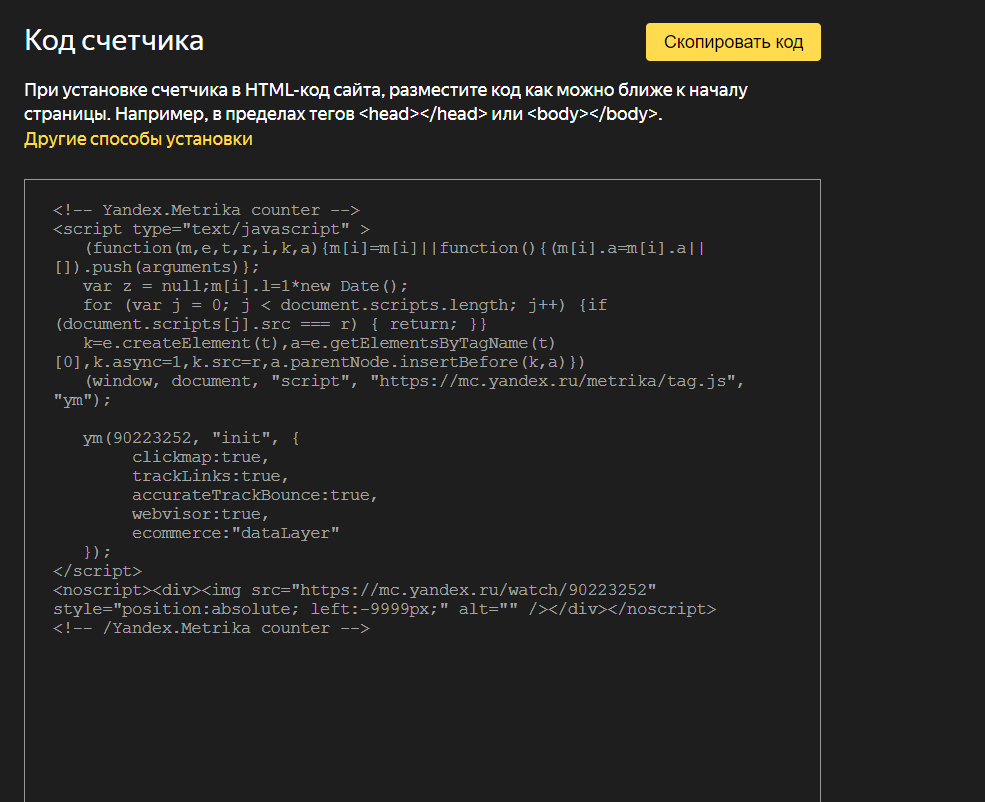The height and width of the screenshot is (802, 985).
Task: Click the script type="text/javascript" line
Action: click(x=212, y=229)
